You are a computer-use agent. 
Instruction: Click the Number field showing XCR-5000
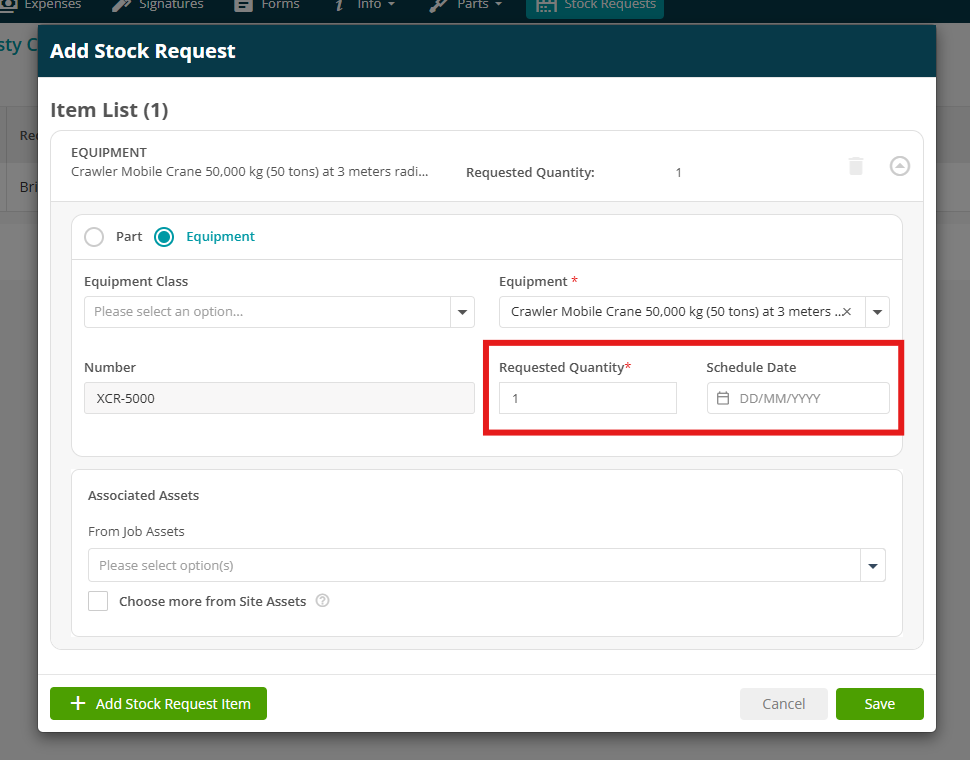click(279, 398)
